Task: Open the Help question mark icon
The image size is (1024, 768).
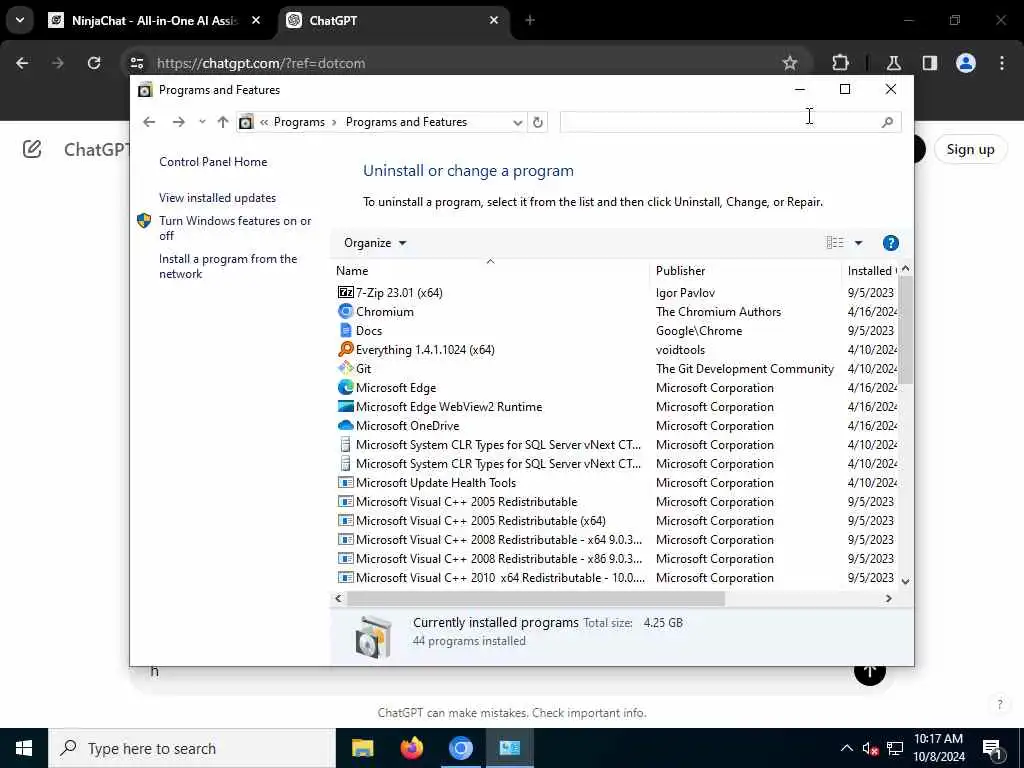Action: point(890,243)
